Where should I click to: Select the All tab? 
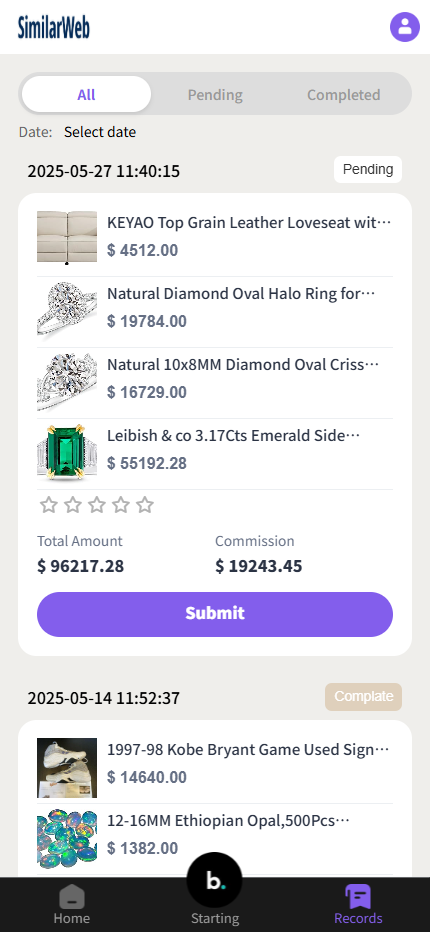coord(86,95)
